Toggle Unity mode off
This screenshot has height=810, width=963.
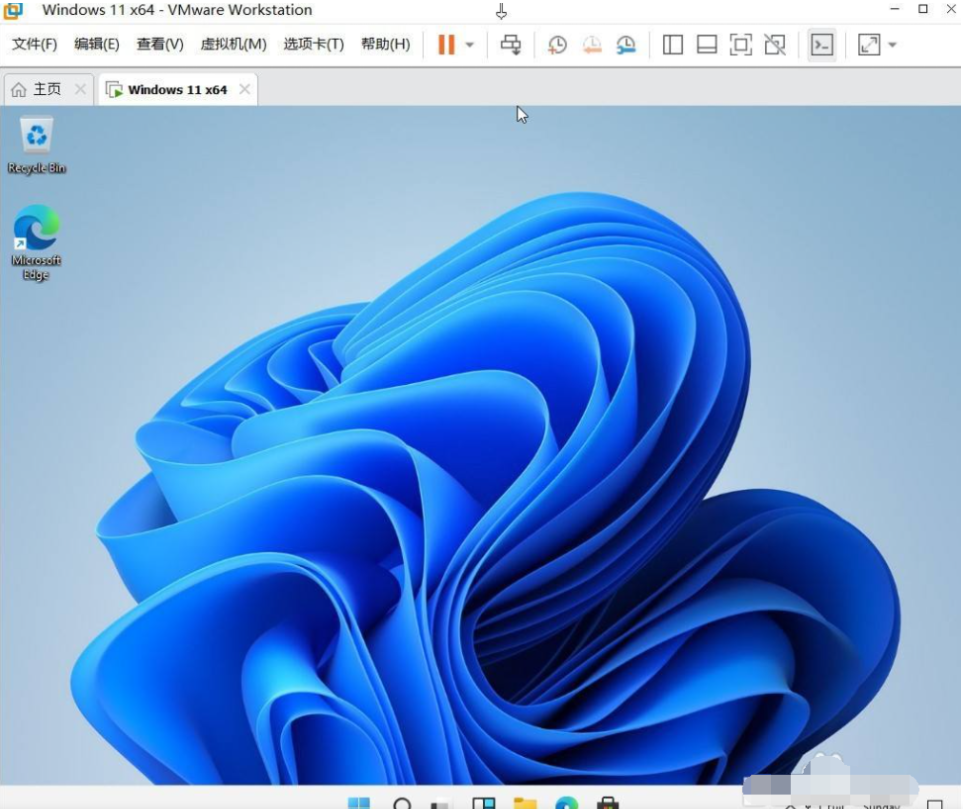pos(775,44)
